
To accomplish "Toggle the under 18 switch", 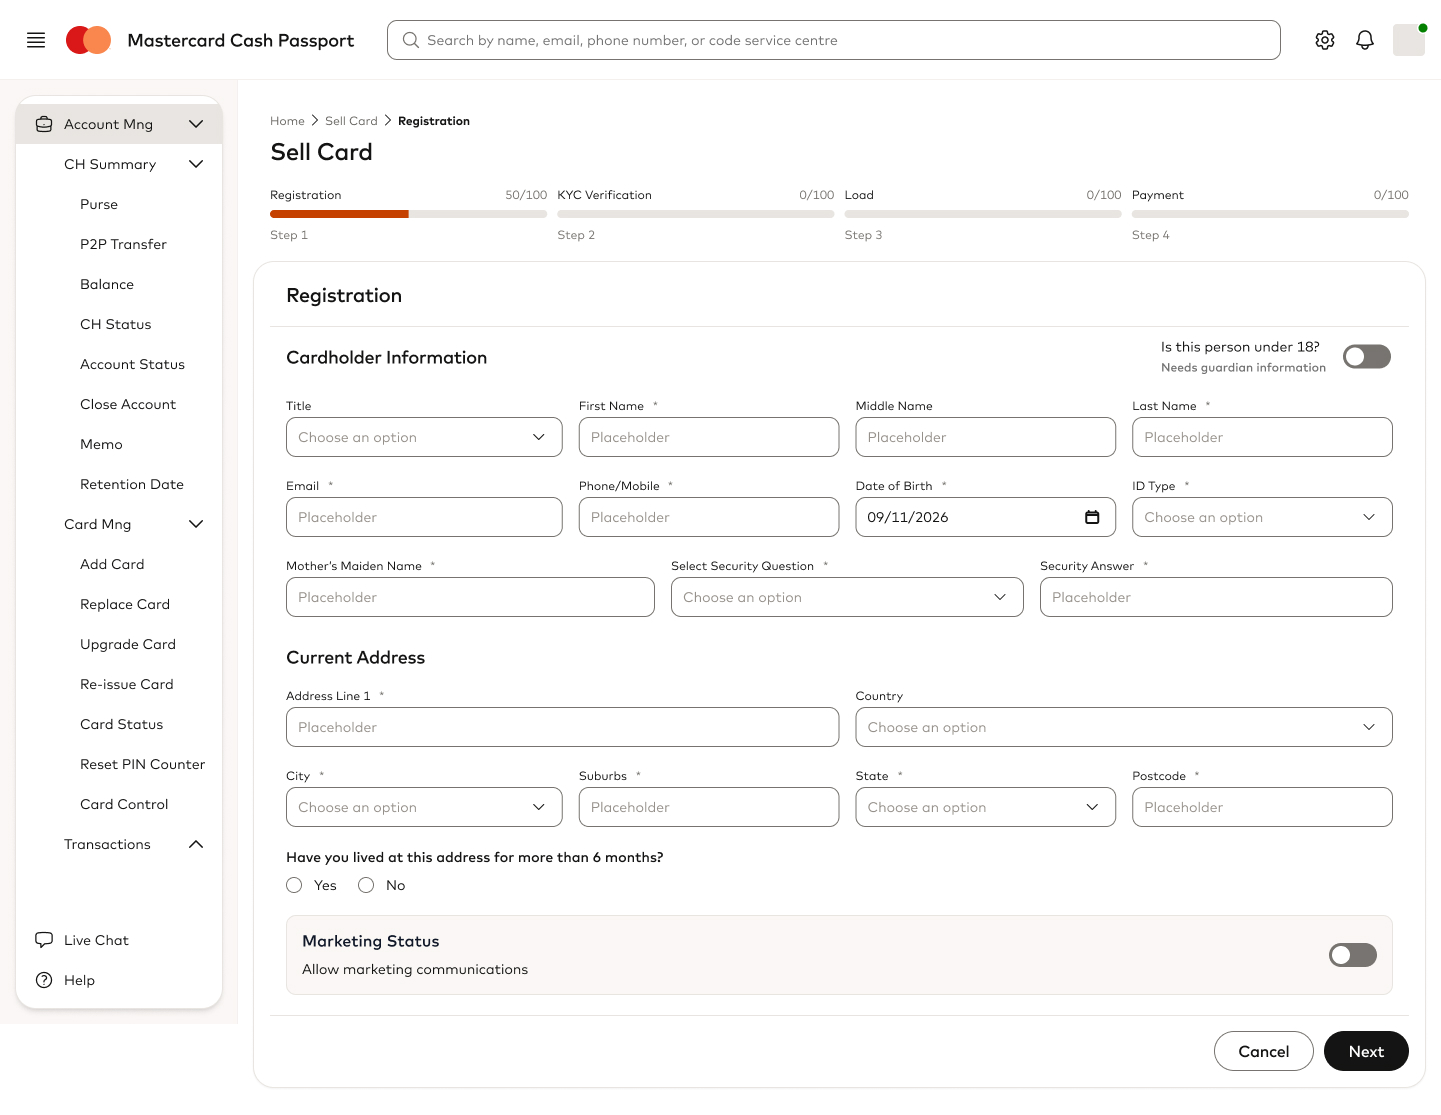I will [1367, 357].
